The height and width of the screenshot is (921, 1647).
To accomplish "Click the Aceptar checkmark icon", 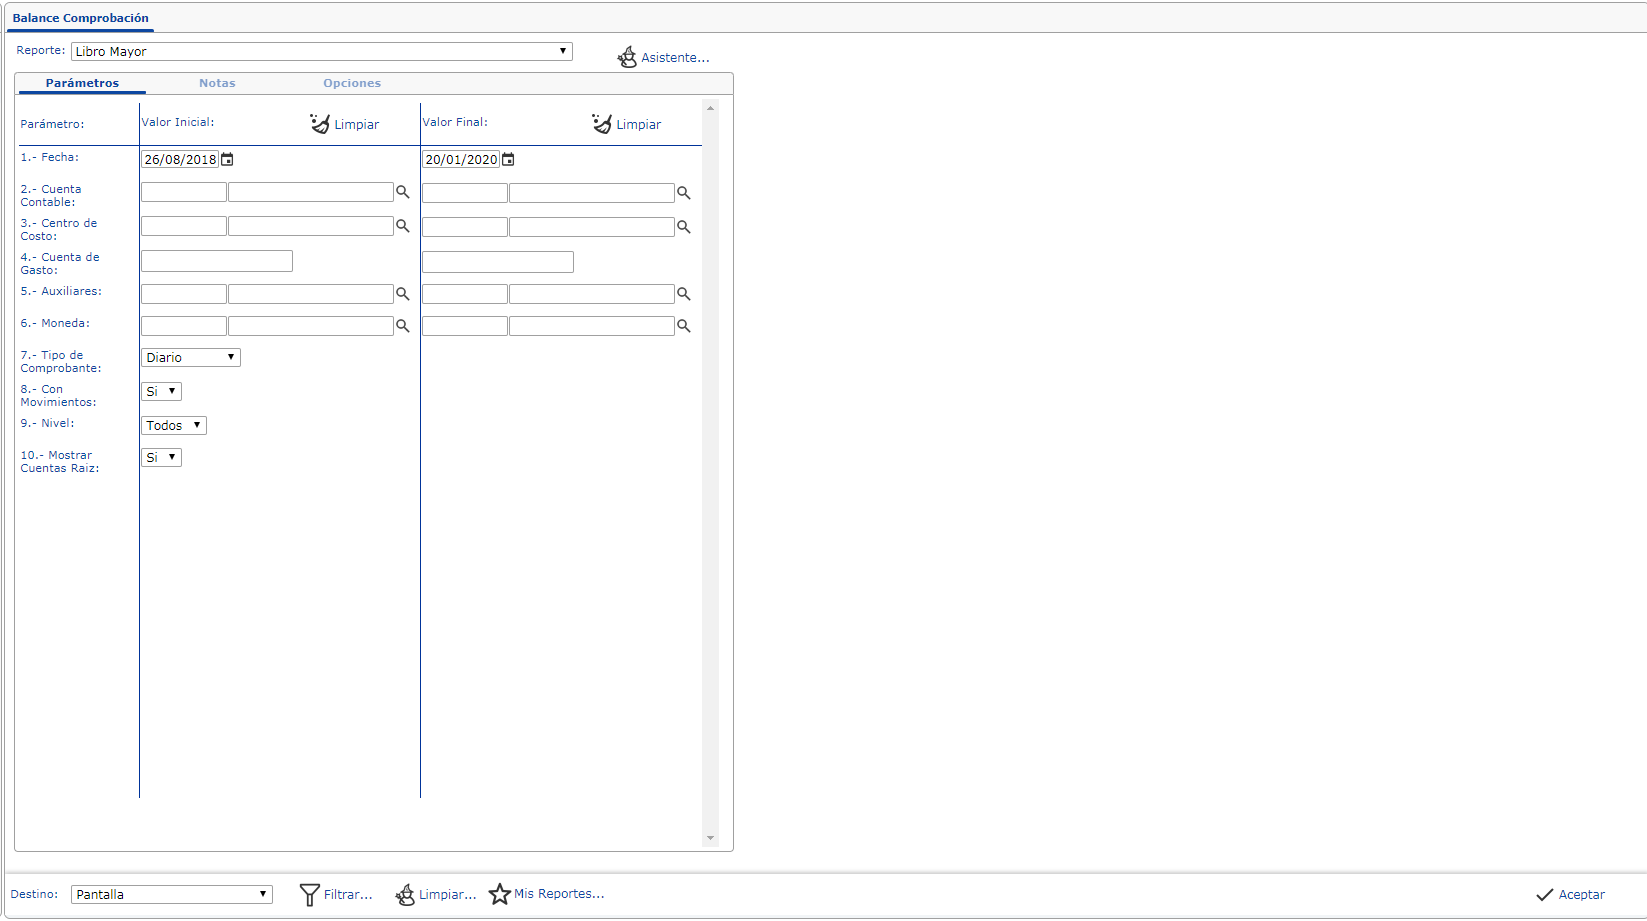I will (1545, 895).
